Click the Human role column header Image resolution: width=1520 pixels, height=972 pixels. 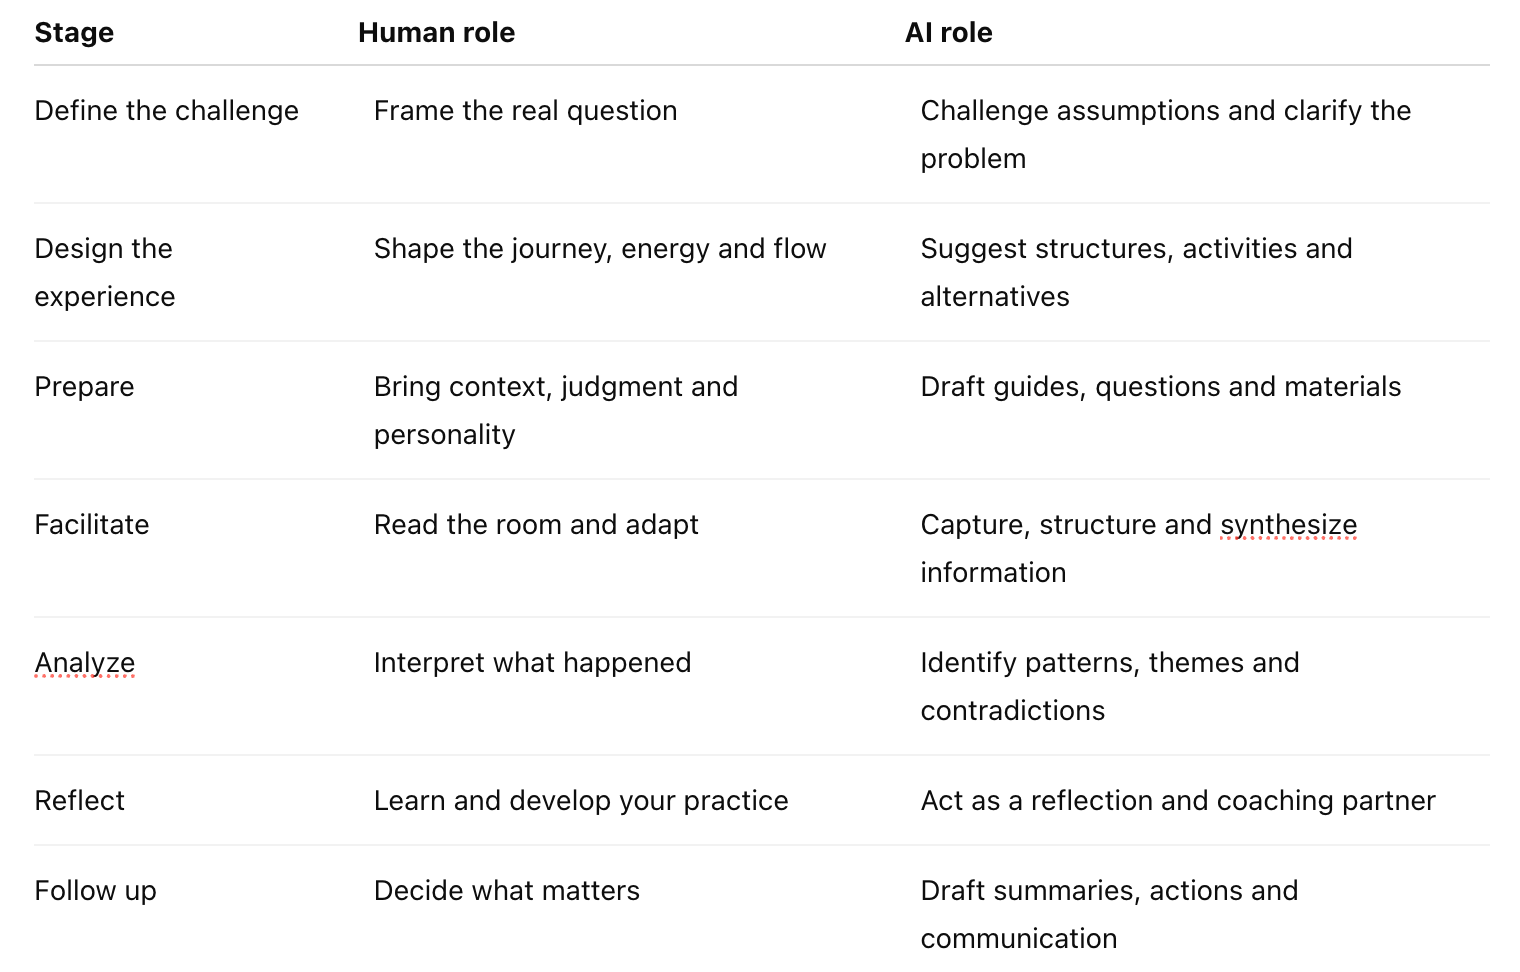point(436,32)
